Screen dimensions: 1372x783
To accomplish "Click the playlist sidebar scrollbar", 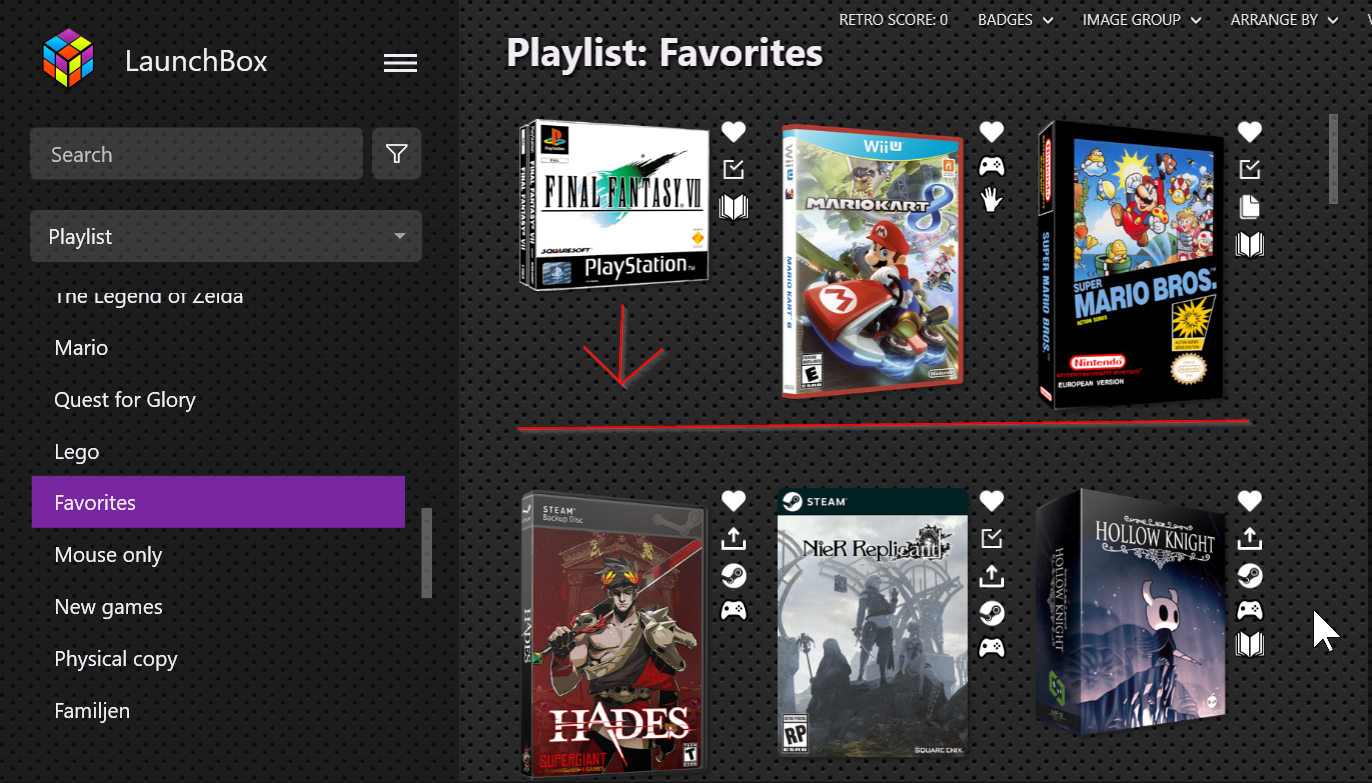I will (x=427, y=553).
